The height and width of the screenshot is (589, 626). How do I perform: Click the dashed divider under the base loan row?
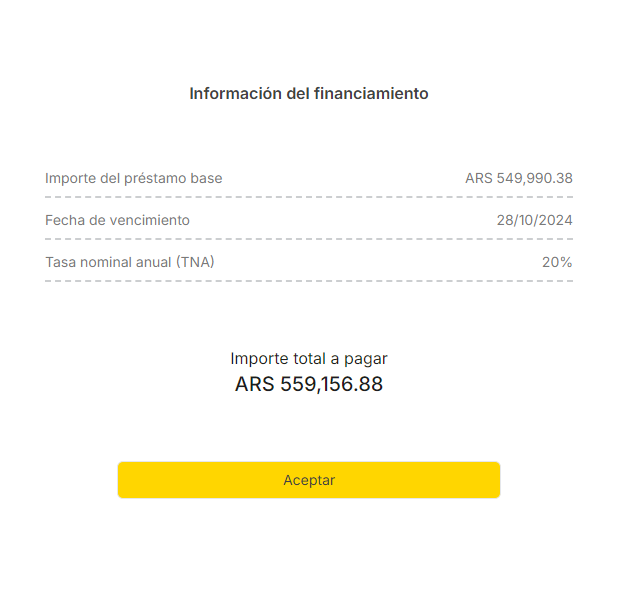pyautogui.click(x=309, y=197)
